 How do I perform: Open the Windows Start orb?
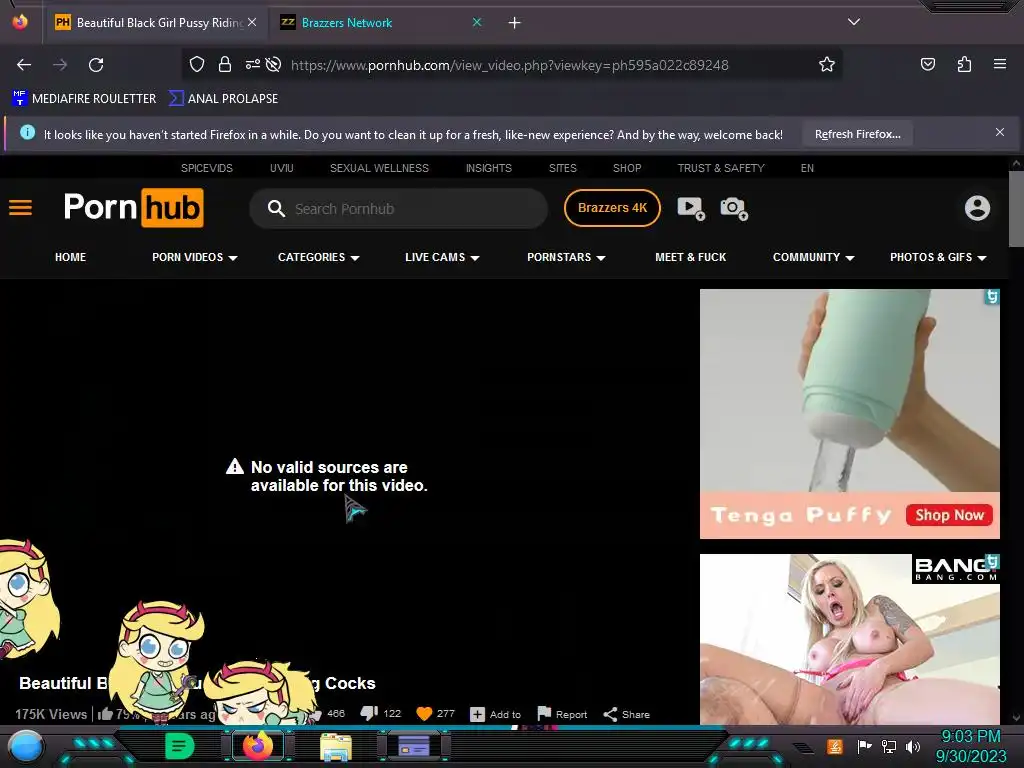pyautogui.click(x=25, y=747)
